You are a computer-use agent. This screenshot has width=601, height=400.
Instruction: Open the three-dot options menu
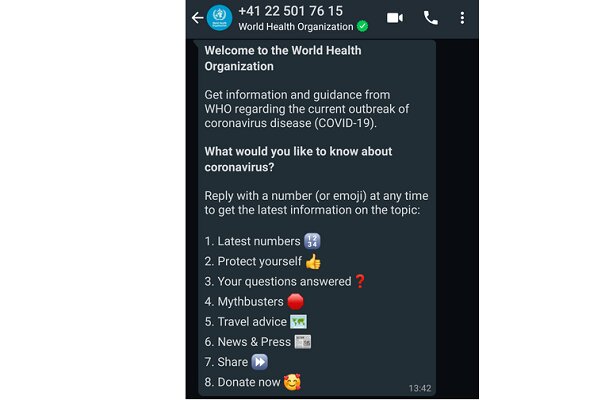462,18
